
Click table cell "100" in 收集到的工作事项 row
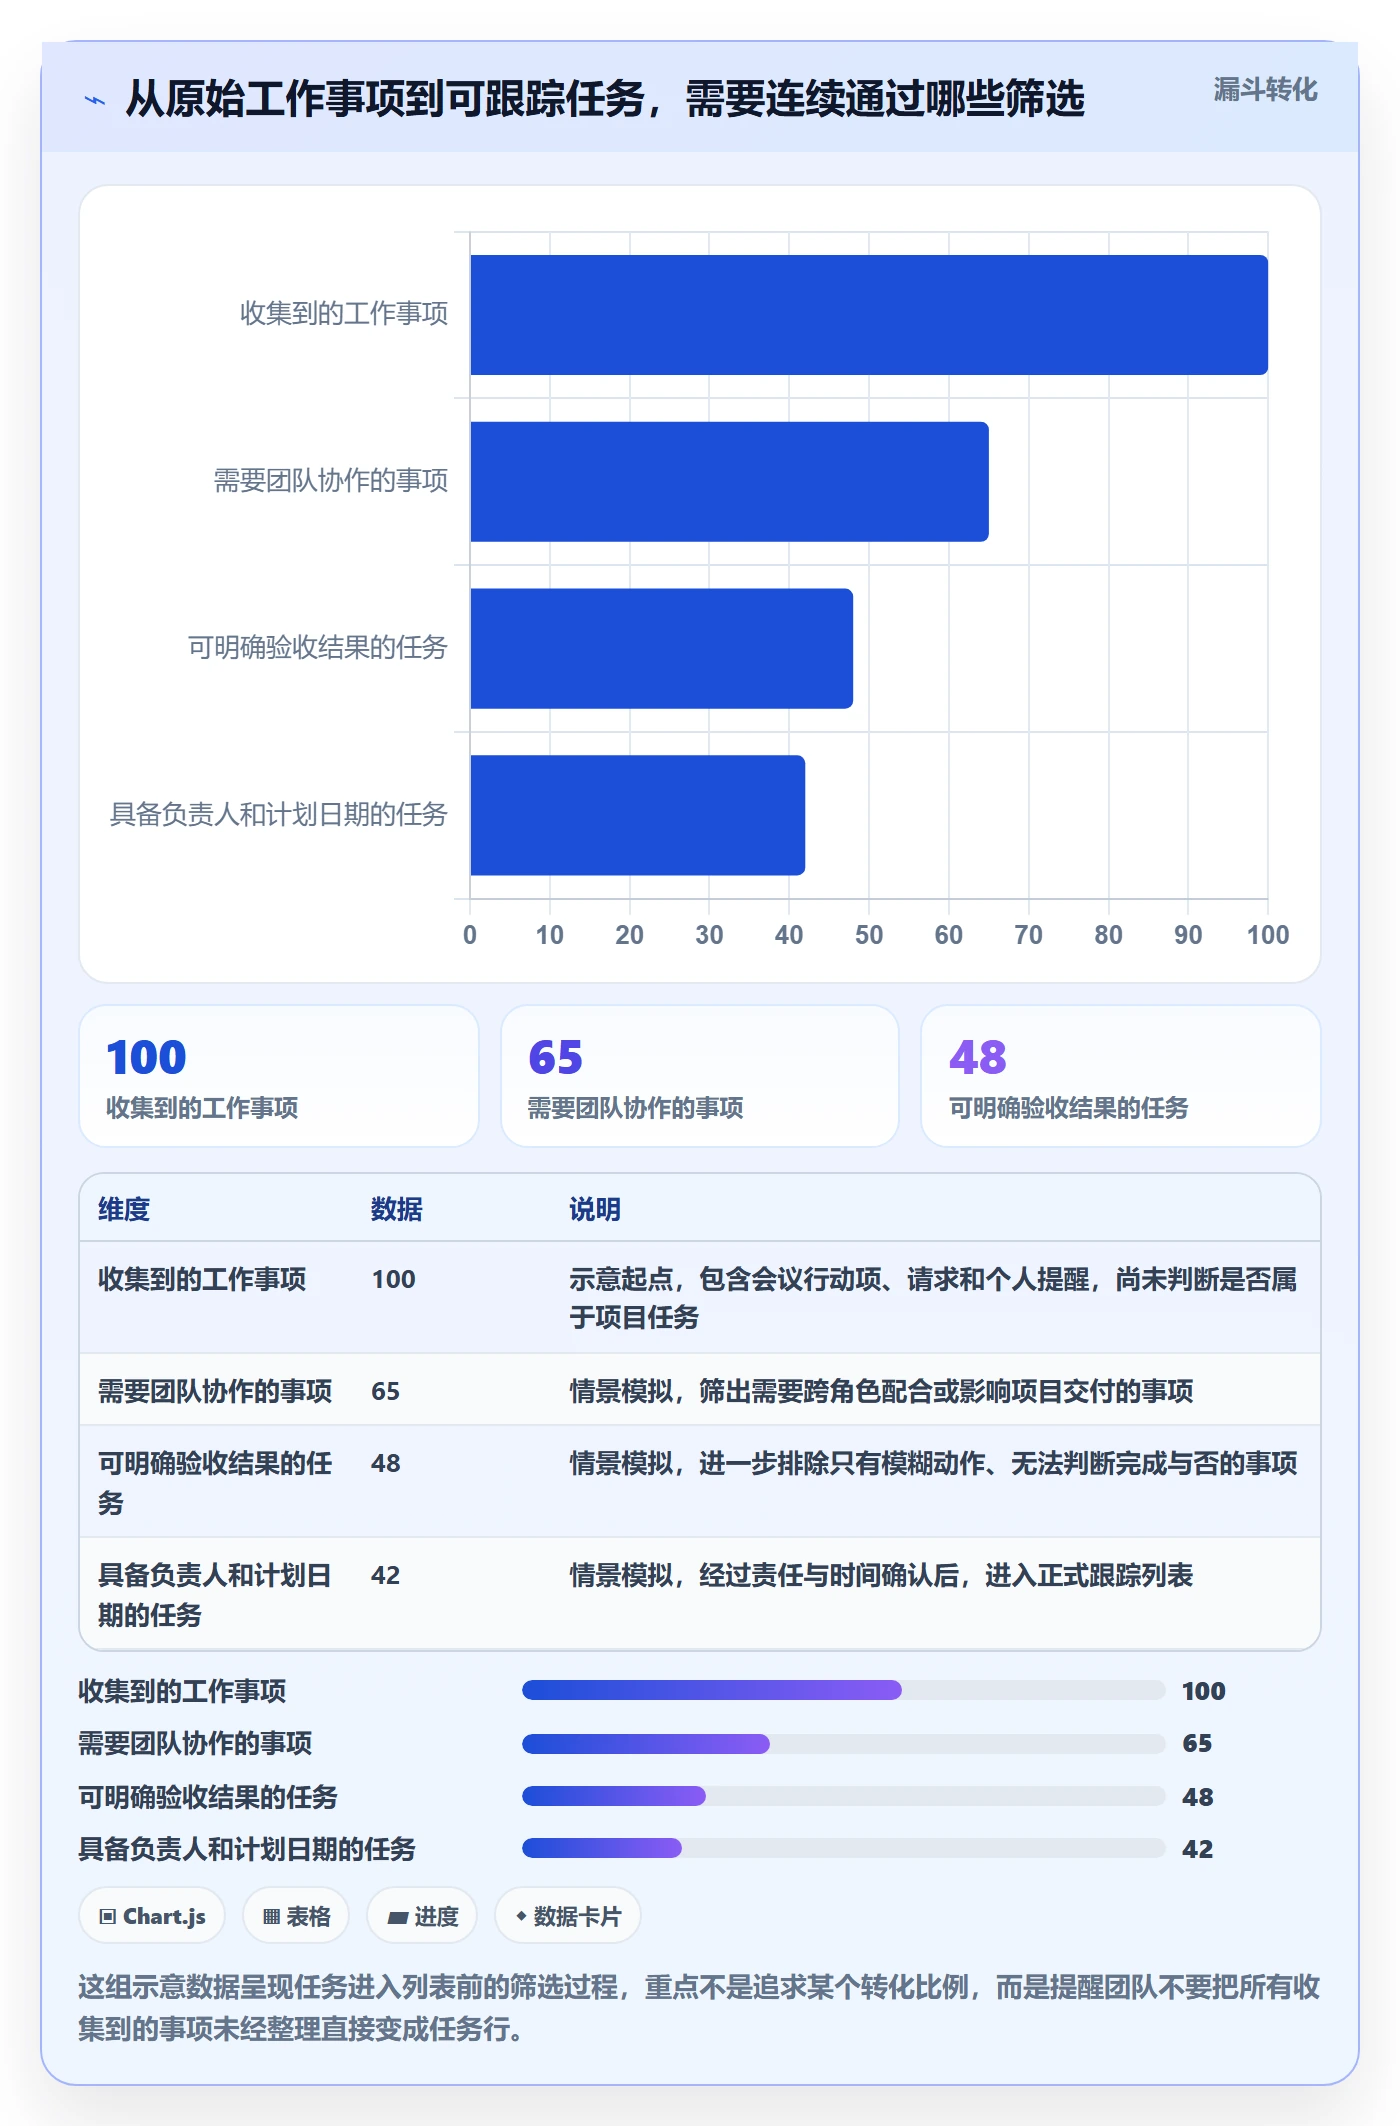tap(394, 1279)
